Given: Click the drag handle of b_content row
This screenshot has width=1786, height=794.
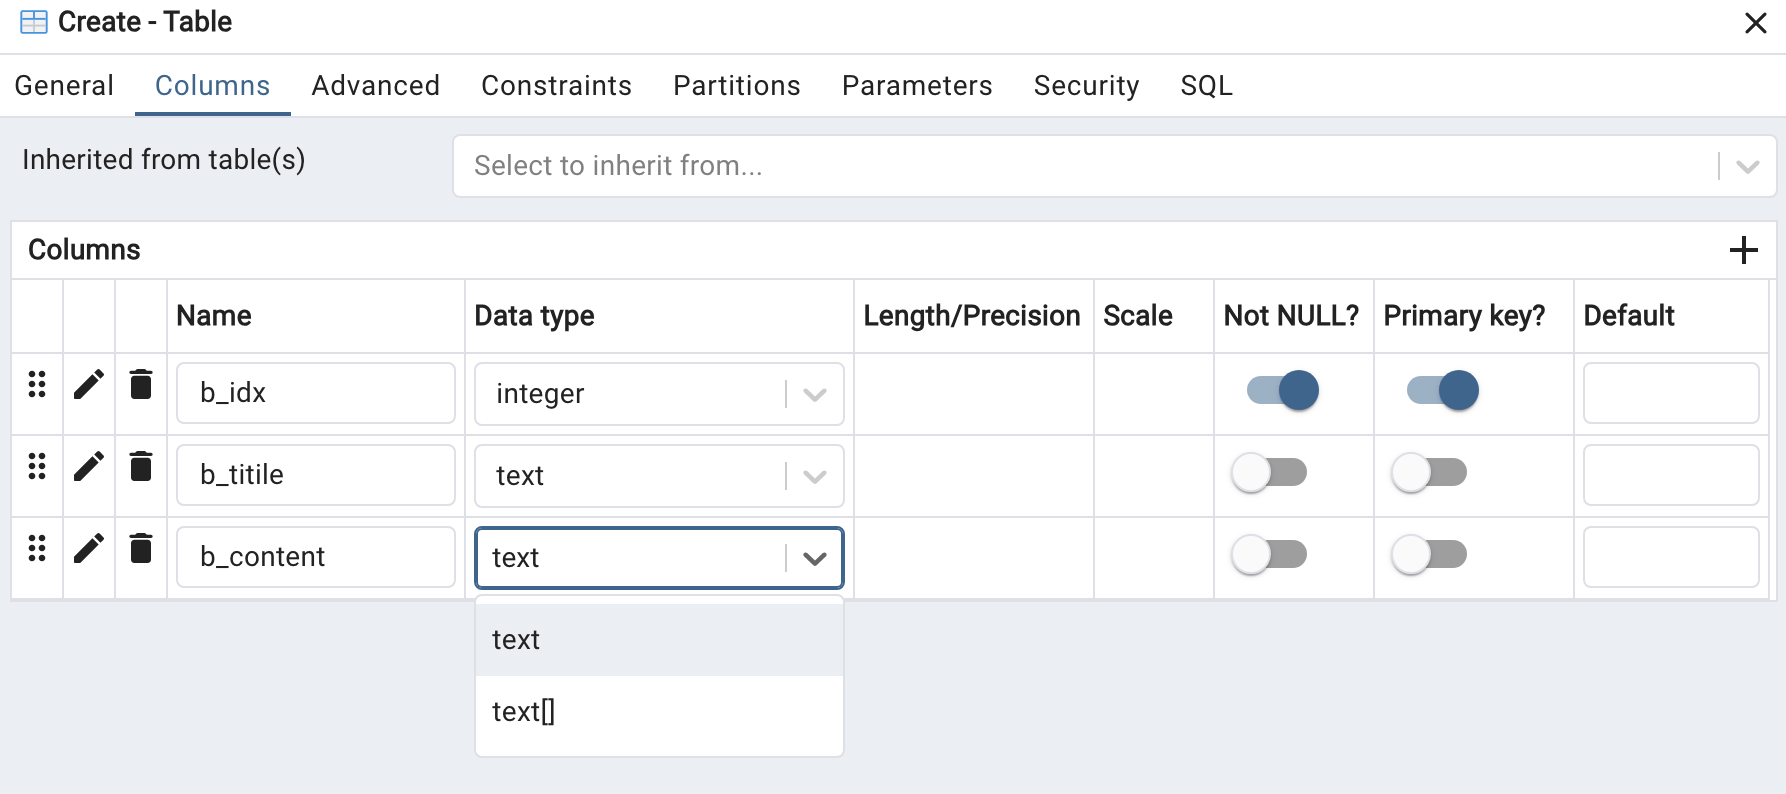Looking at the screenshot, I should click(x=37, y=548).
